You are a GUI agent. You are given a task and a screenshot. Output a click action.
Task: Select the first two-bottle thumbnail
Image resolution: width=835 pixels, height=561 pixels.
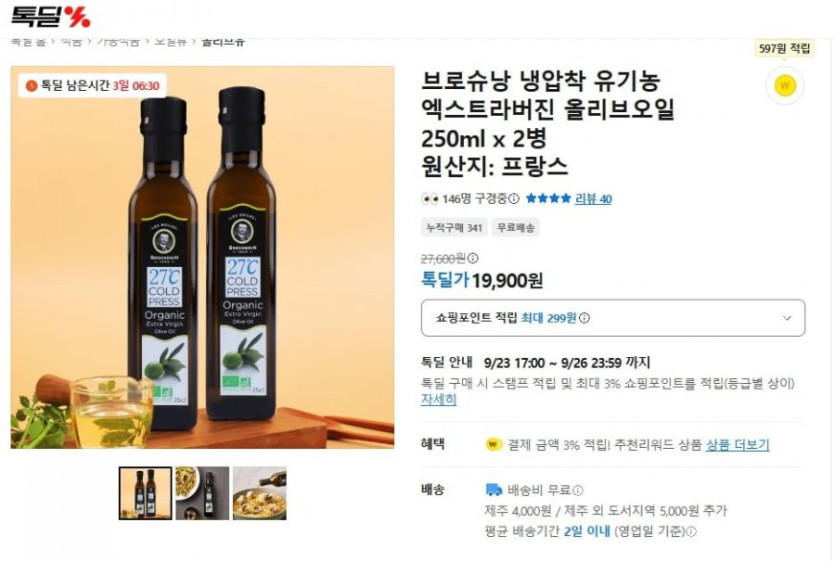click(x=145, y=493)
